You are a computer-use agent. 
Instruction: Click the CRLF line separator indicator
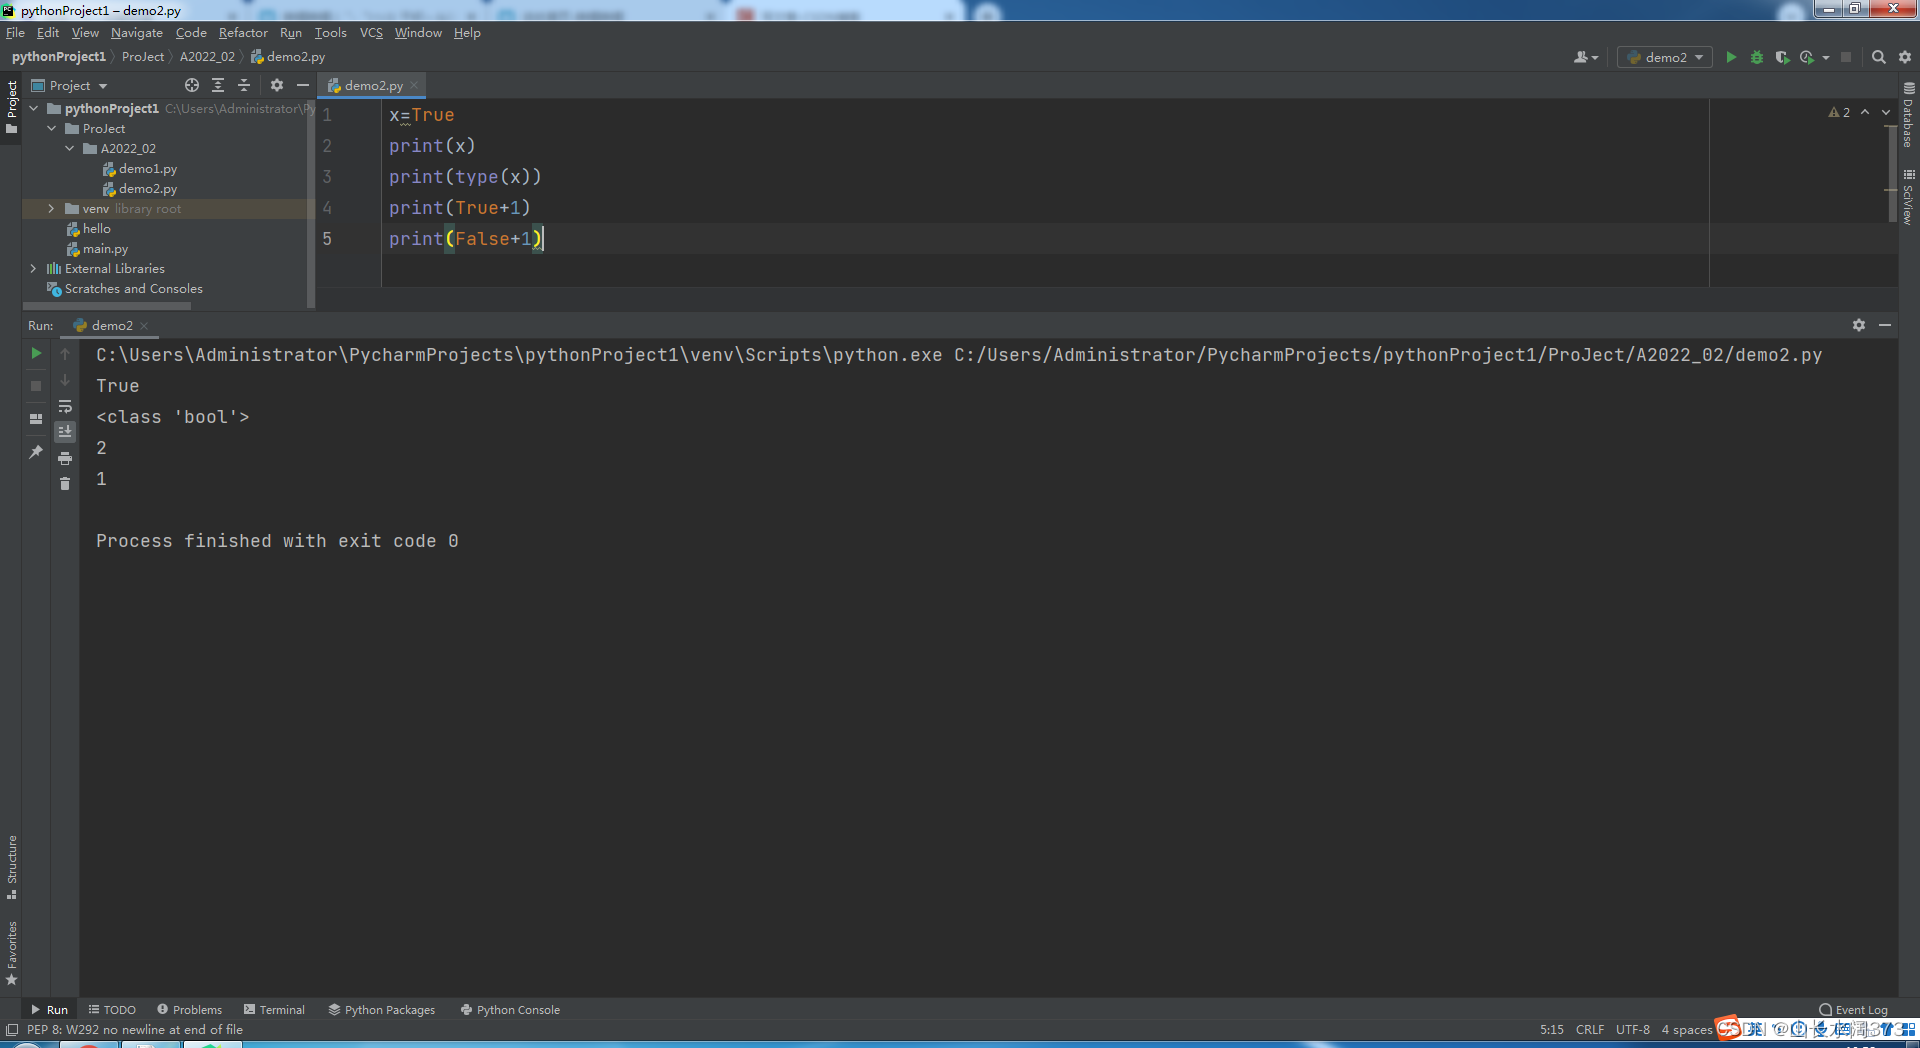pyautogui.click(x=1590, y=1029)
